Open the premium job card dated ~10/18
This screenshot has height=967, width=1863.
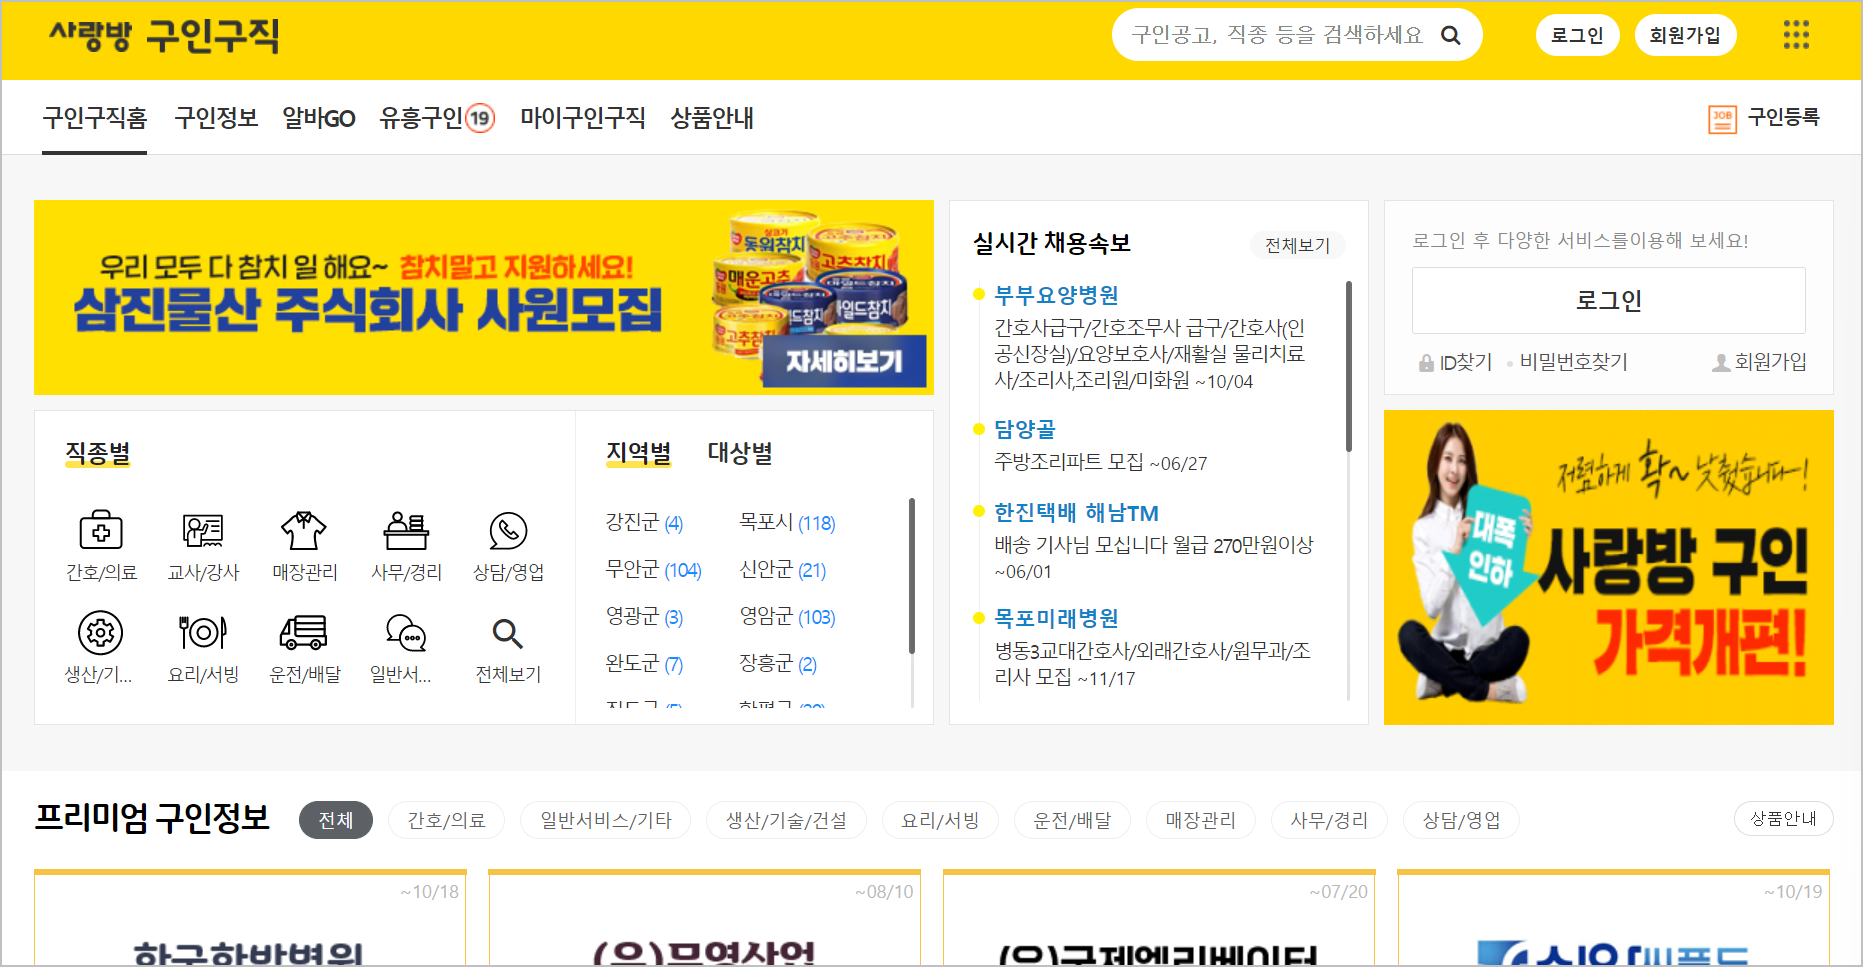[250, 918]
